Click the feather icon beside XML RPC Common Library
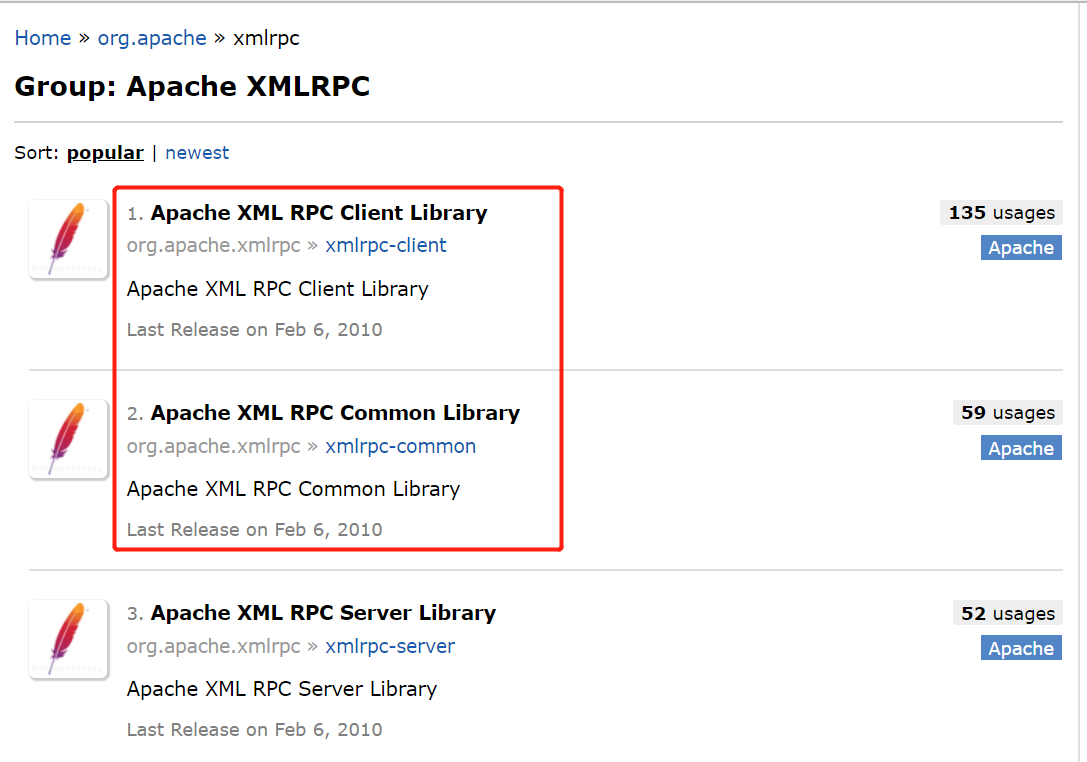Viewport: 1087px width, 762px height. 68,439
